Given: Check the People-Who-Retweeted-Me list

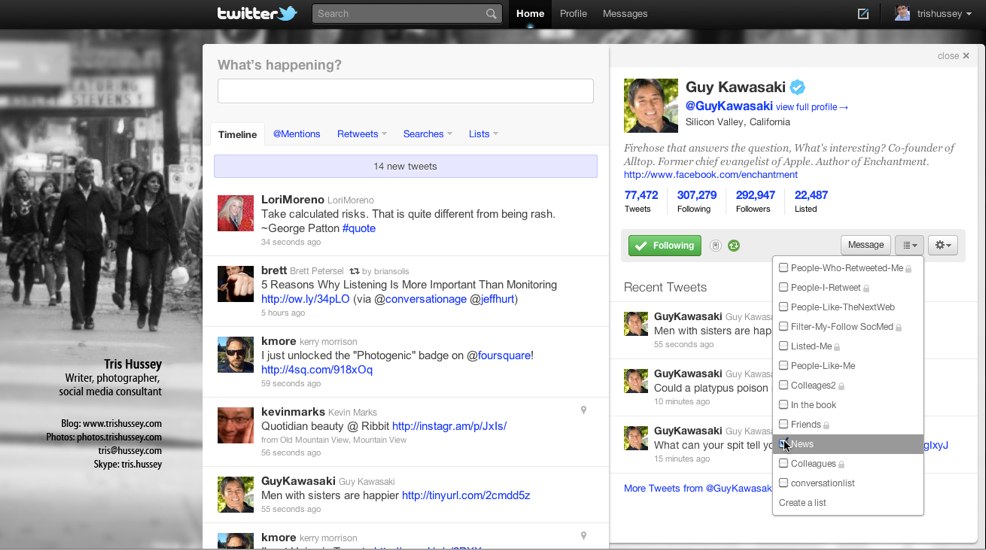Looking at the screenshot, I should point(783,268).
